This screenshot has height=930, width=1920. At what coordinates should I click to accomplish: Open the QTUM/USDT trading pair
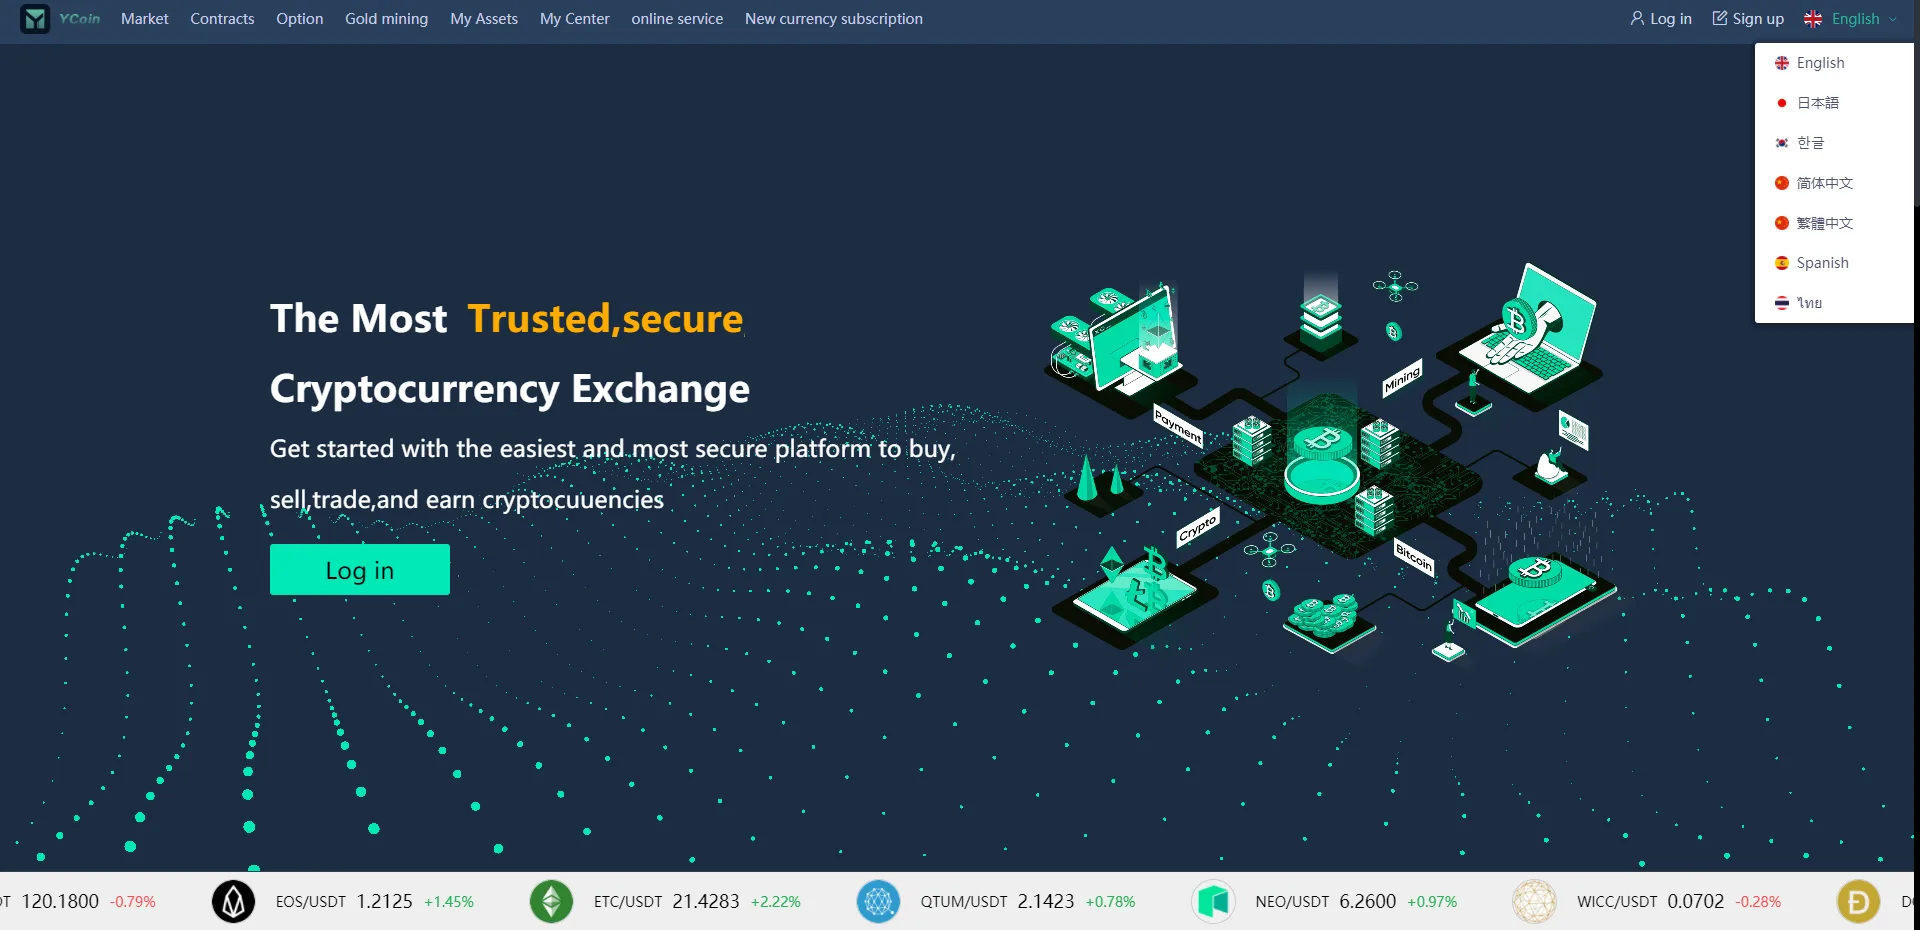pos(964,902)
